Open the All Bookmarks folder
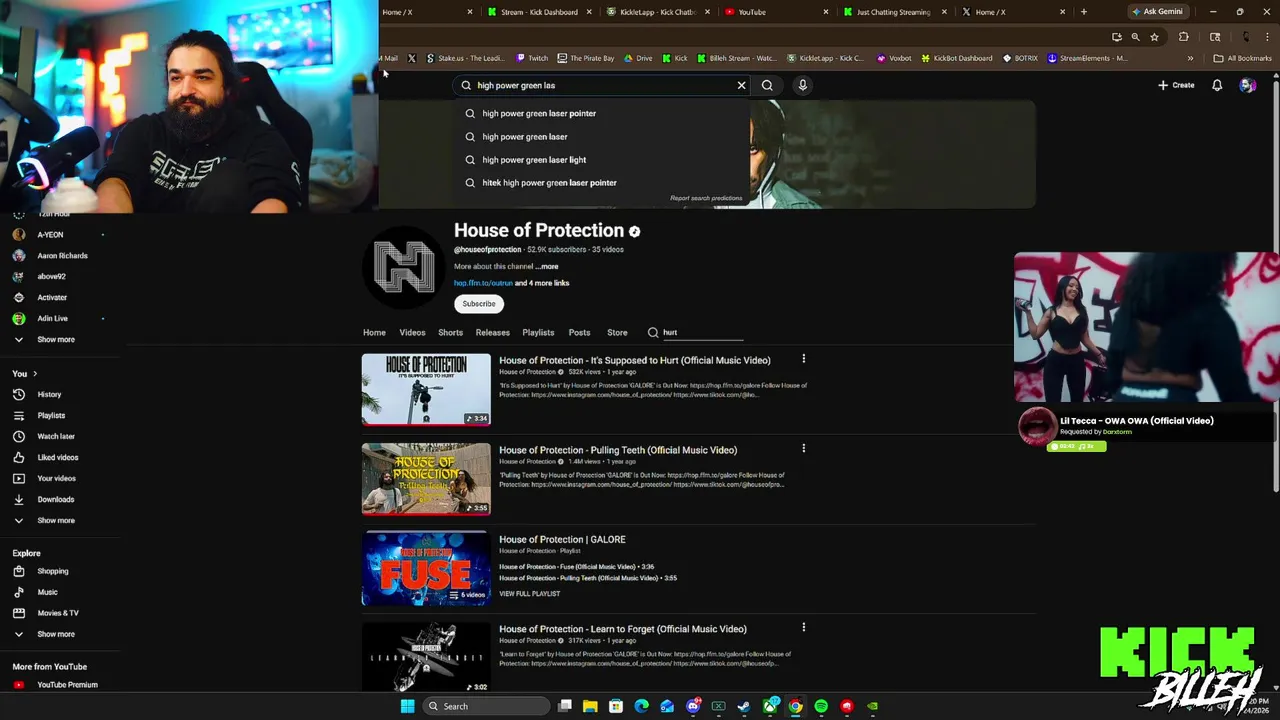The width and height of the screenshot is (1280, 720). (1242, 58)
